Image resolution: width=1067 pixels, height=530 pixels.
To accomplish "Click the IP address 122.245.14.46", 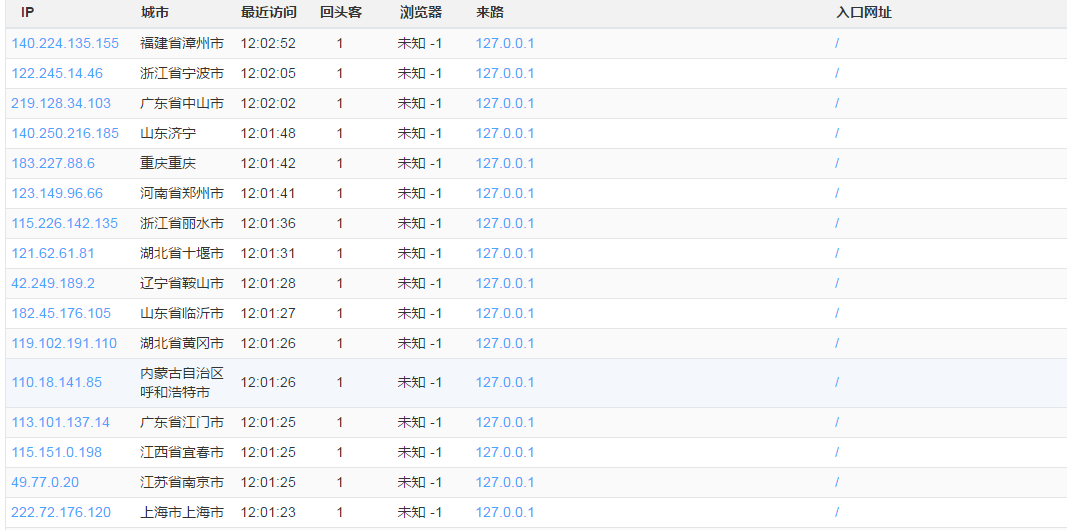I will click(x=57, y=73).
